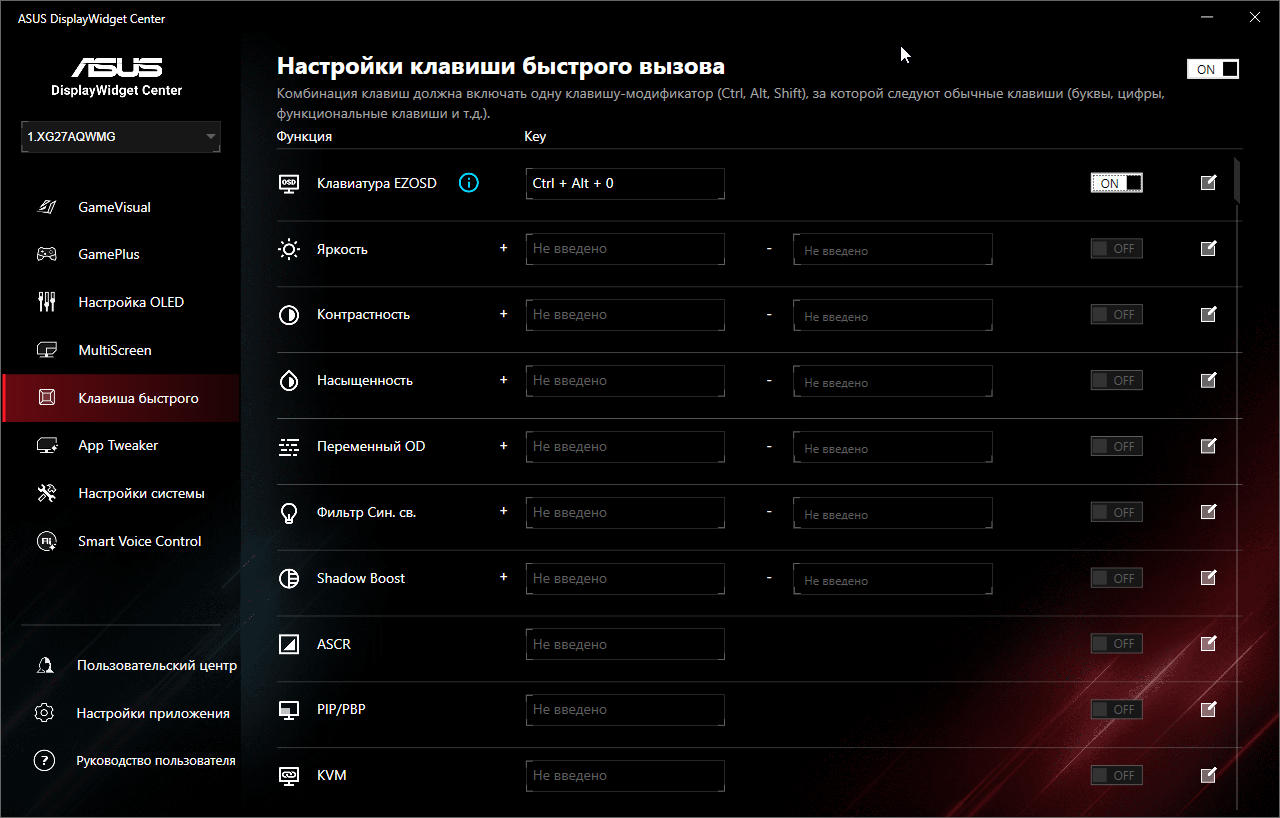
Task: Click the hotkey list vertical scrollbar
Action: 1238,180
